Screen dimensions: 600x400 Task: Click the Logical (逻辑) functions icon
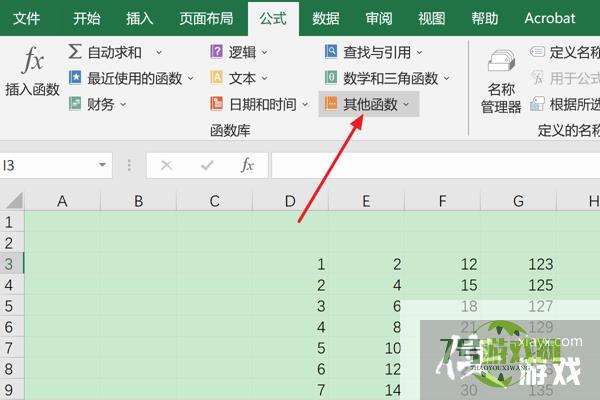(217, 52)
